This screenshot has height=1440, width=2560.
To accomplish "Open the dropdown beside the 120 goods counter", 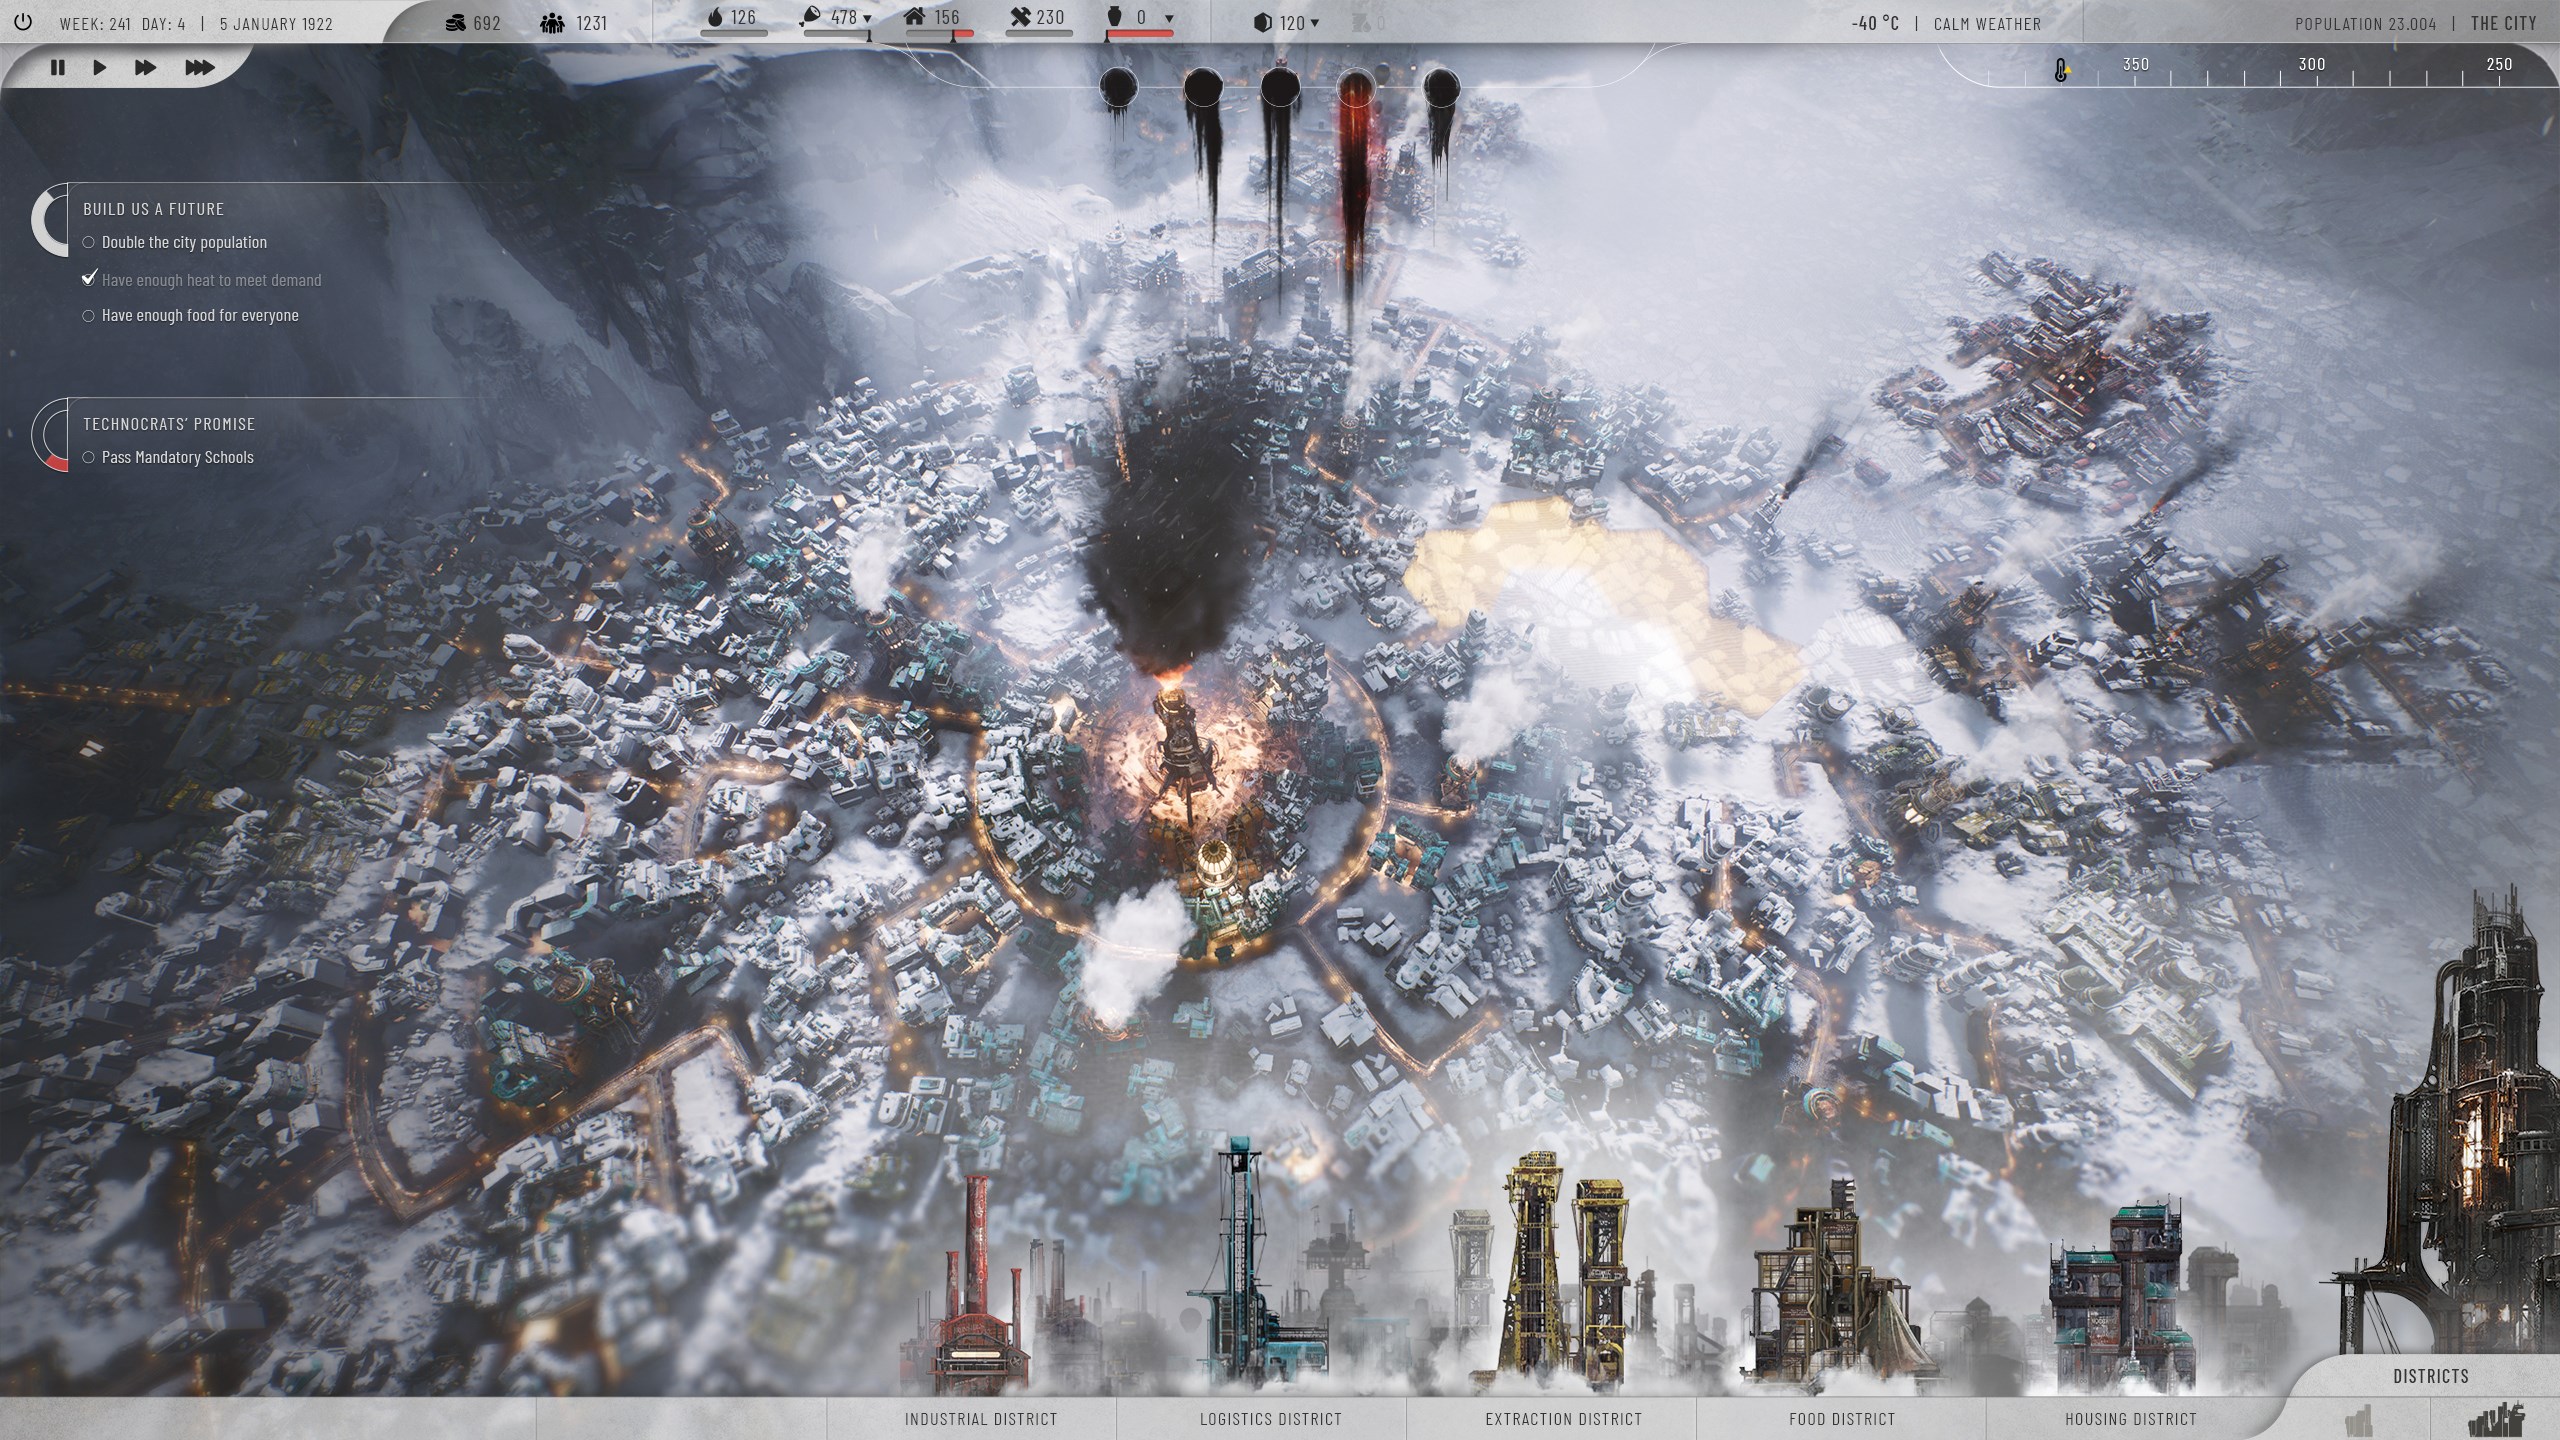I will tap(1317, 21).
